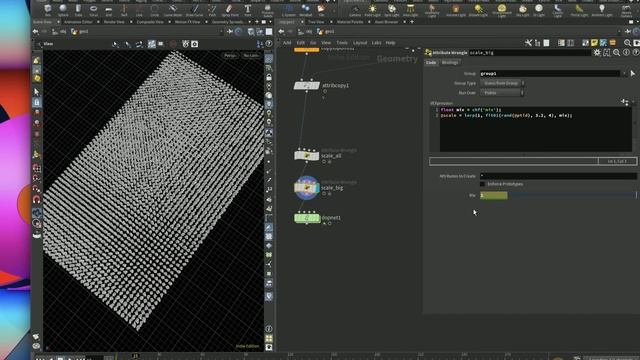Open the Add menu in network editor
Screen dimensions: 640x360
pos(287,43)
